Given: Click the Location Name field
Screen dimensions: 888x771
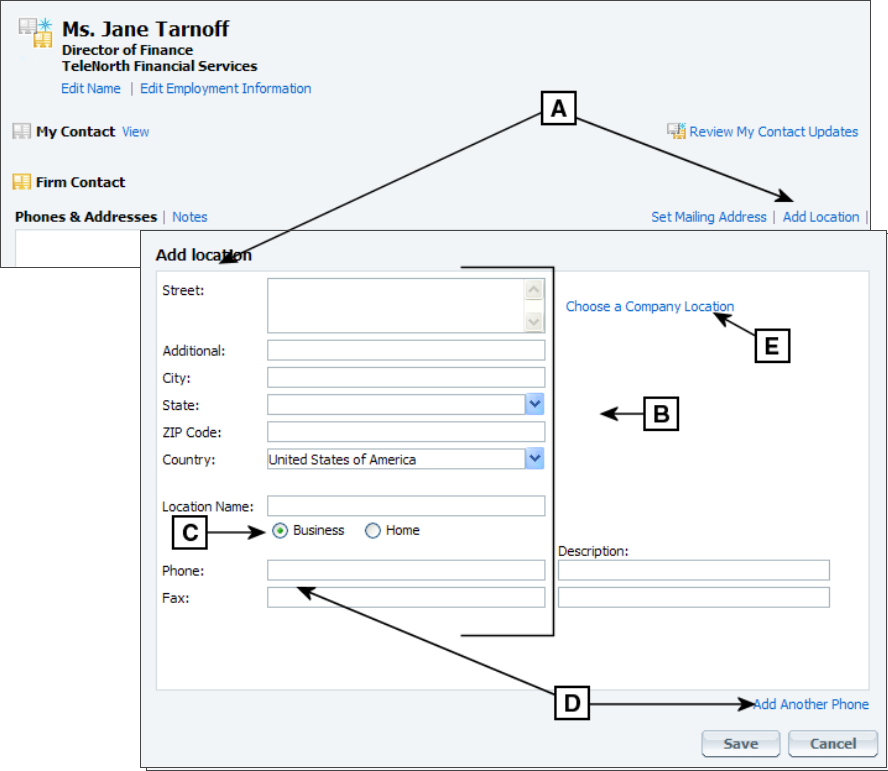Looking at the screenshot, I should [406, 506].
